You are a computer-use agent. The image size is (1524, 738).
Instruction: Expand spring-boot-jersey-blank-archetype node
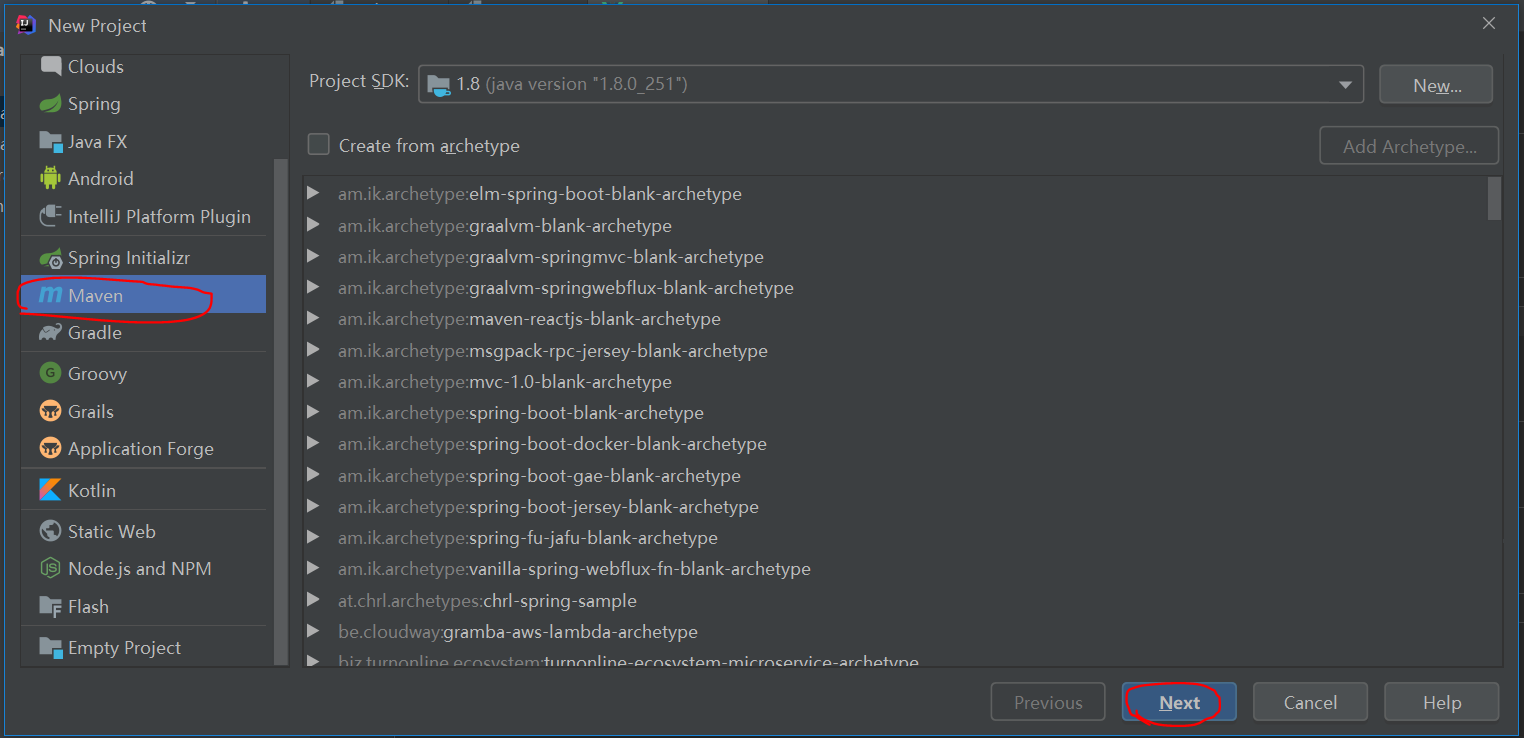tap(314, 506)
